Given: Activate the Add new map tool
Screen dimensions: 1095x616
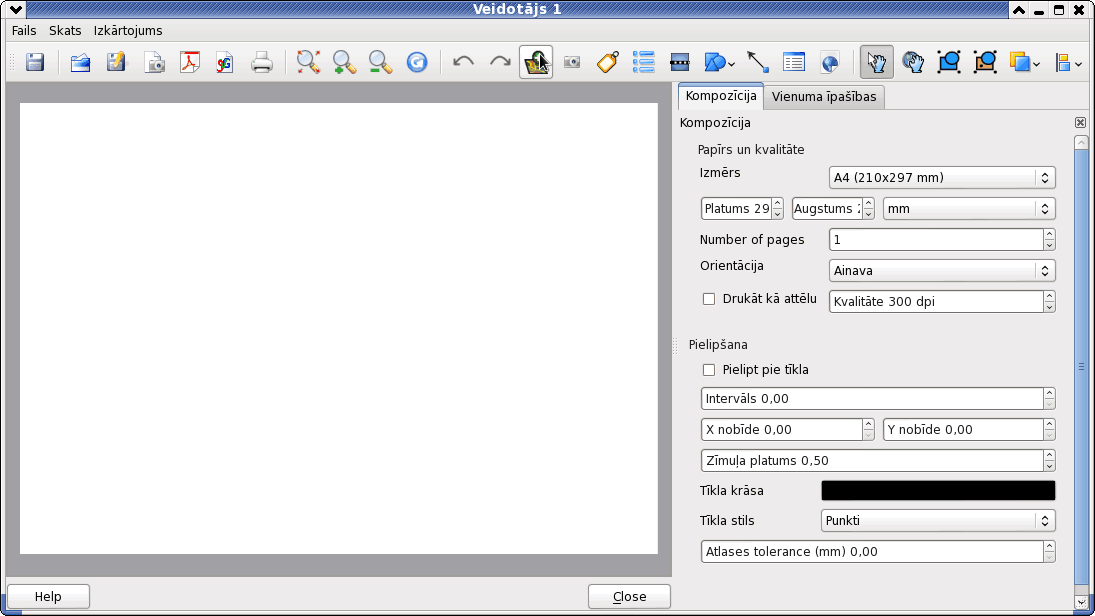Looking at the screenshot, I should pos(536,63).
